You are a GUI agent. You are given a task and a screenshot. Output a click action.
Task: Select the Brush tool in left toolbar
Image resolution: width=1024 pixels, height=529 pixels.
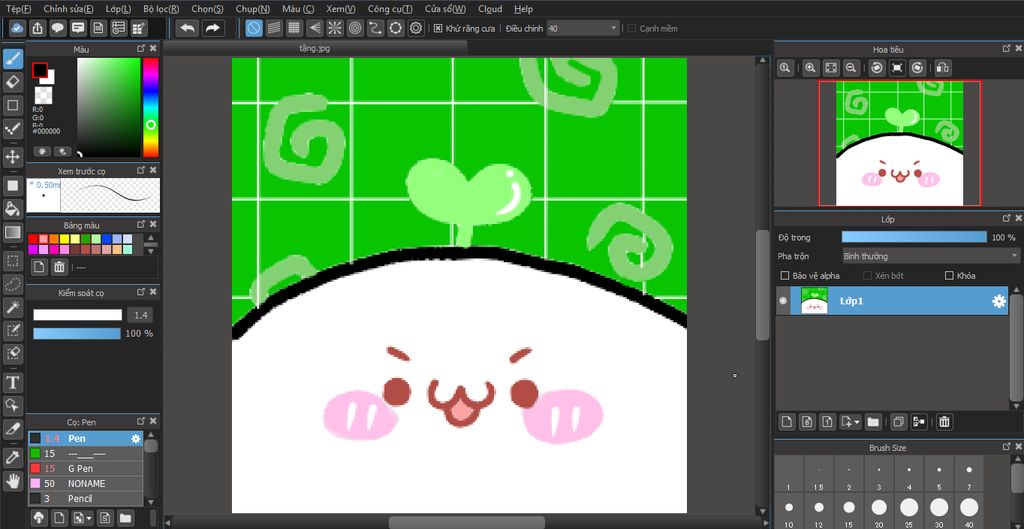tap(13, 59)
